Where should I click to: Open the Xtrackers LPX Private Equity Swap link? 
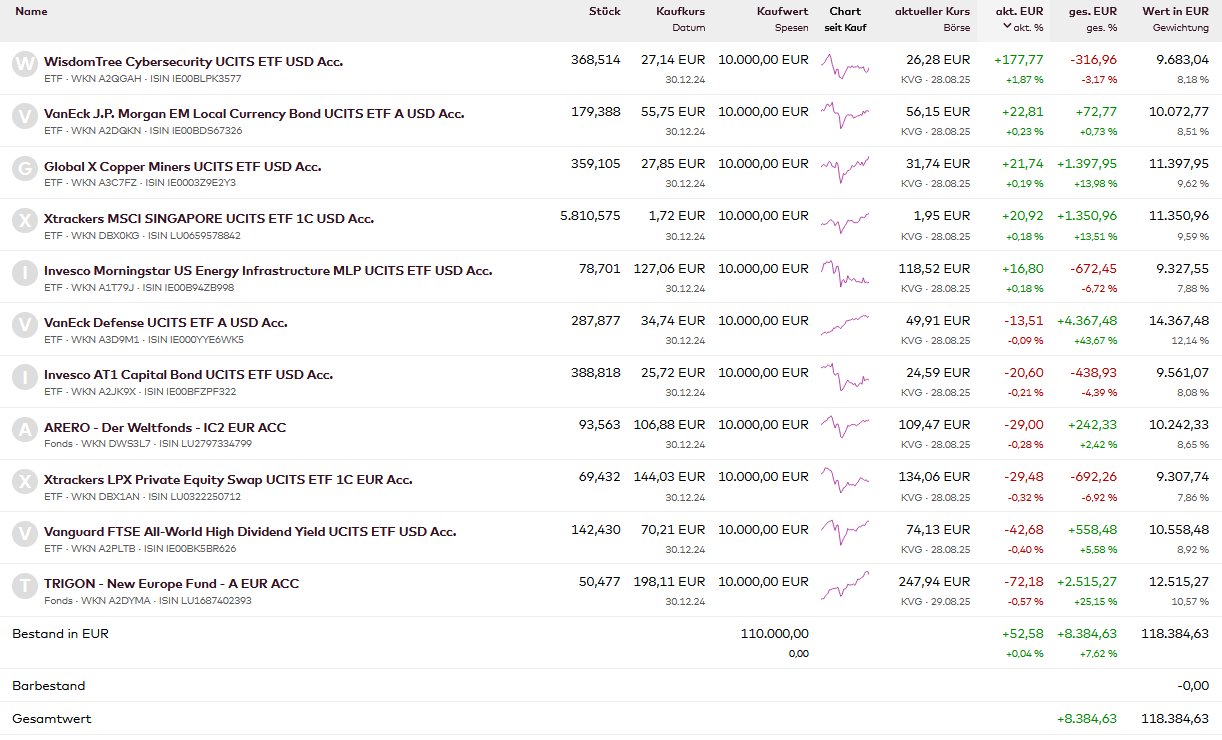point(228,480)
